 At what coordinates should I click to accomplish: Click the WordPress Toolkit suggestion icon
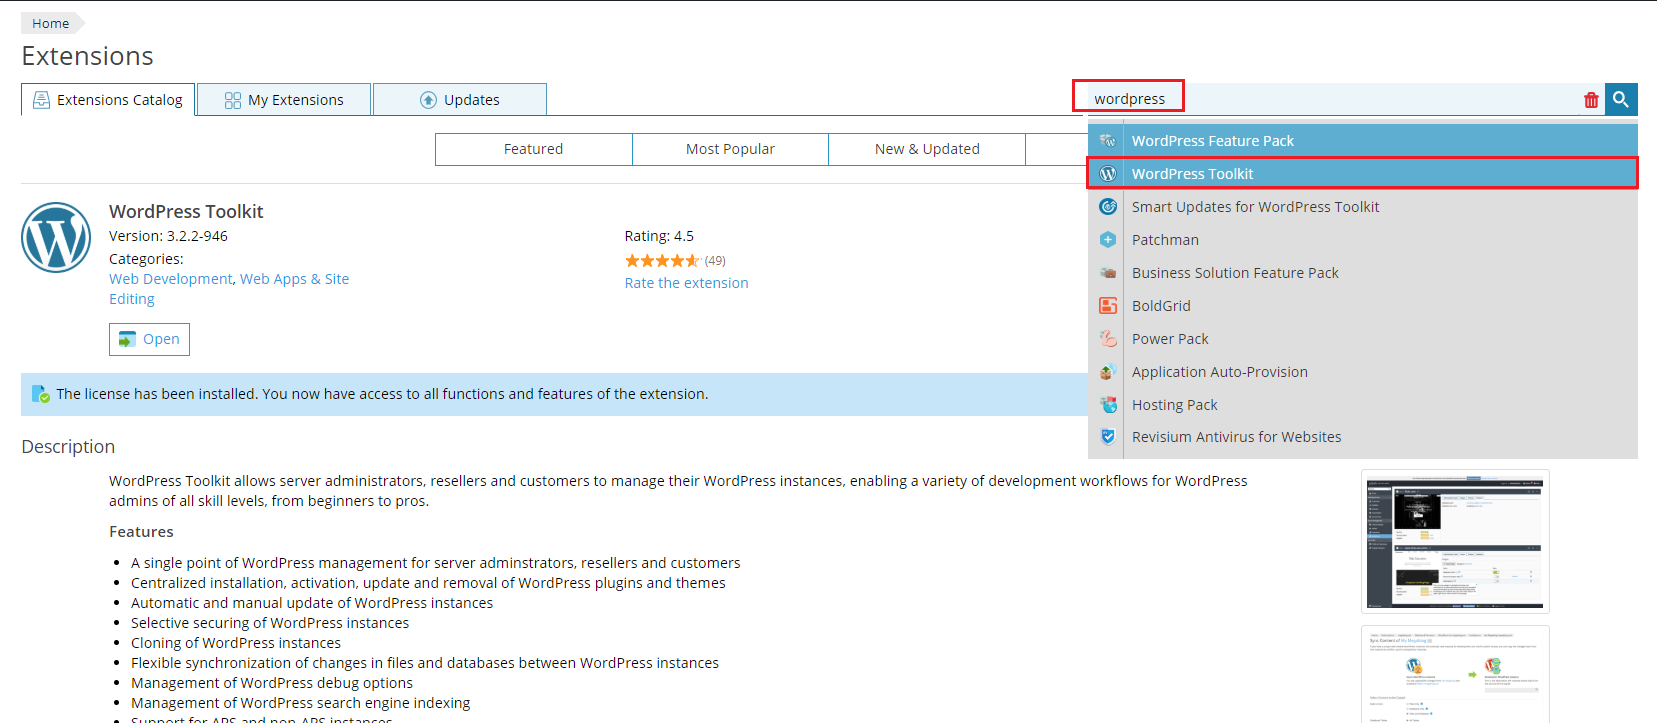[1108, 174]
